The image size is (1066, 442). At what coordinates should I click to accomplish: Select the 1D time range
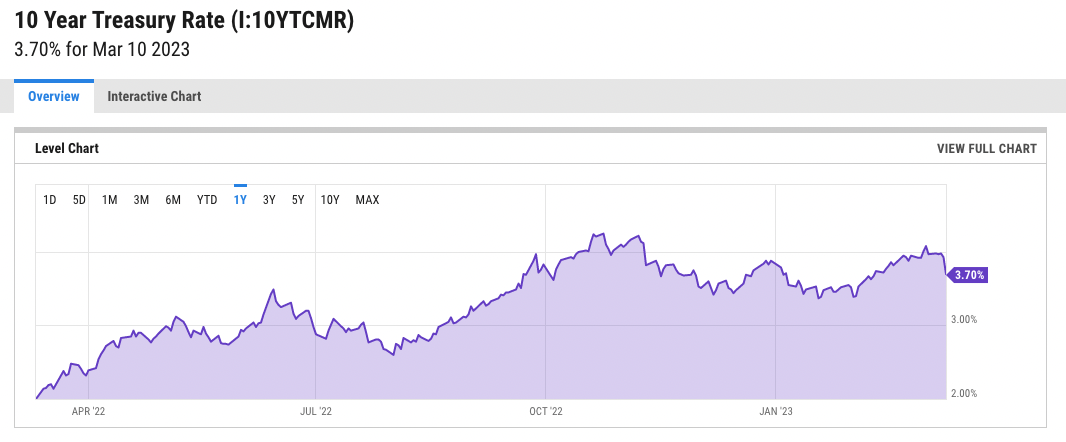pyautogui.click(x=50, y=200)
